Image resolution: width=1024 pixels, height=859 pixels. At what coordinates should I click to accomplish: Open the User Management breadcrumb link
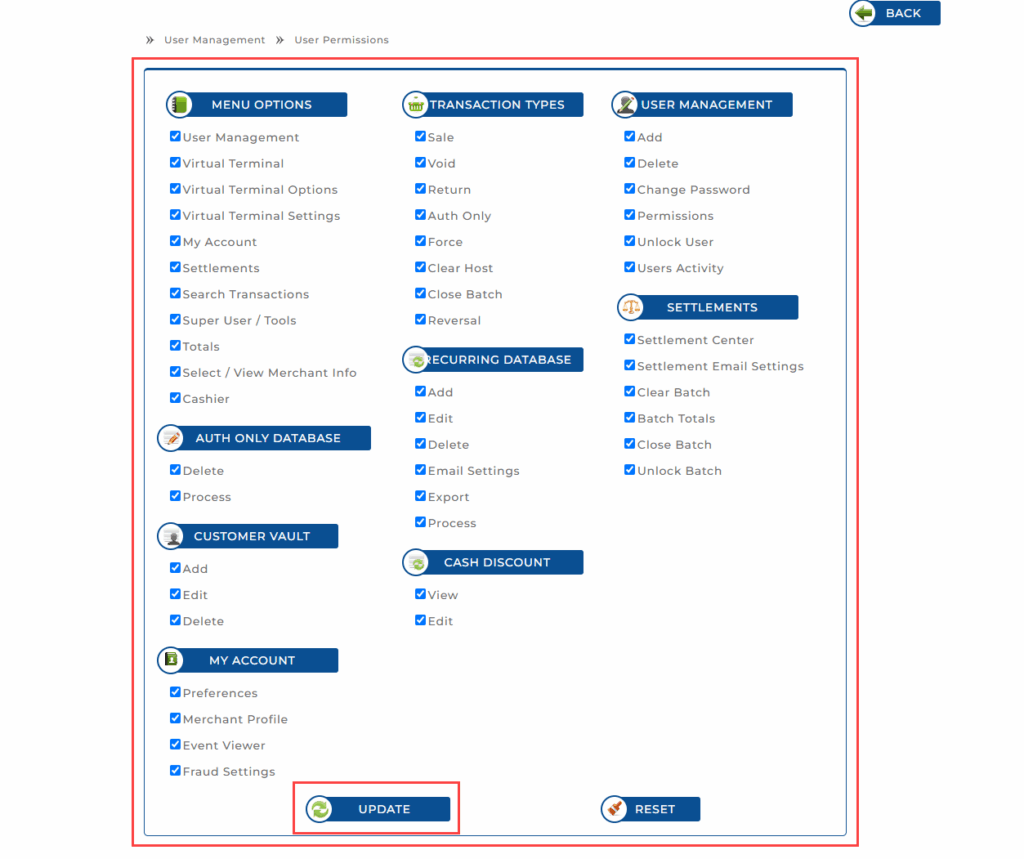tap(214, 40)
